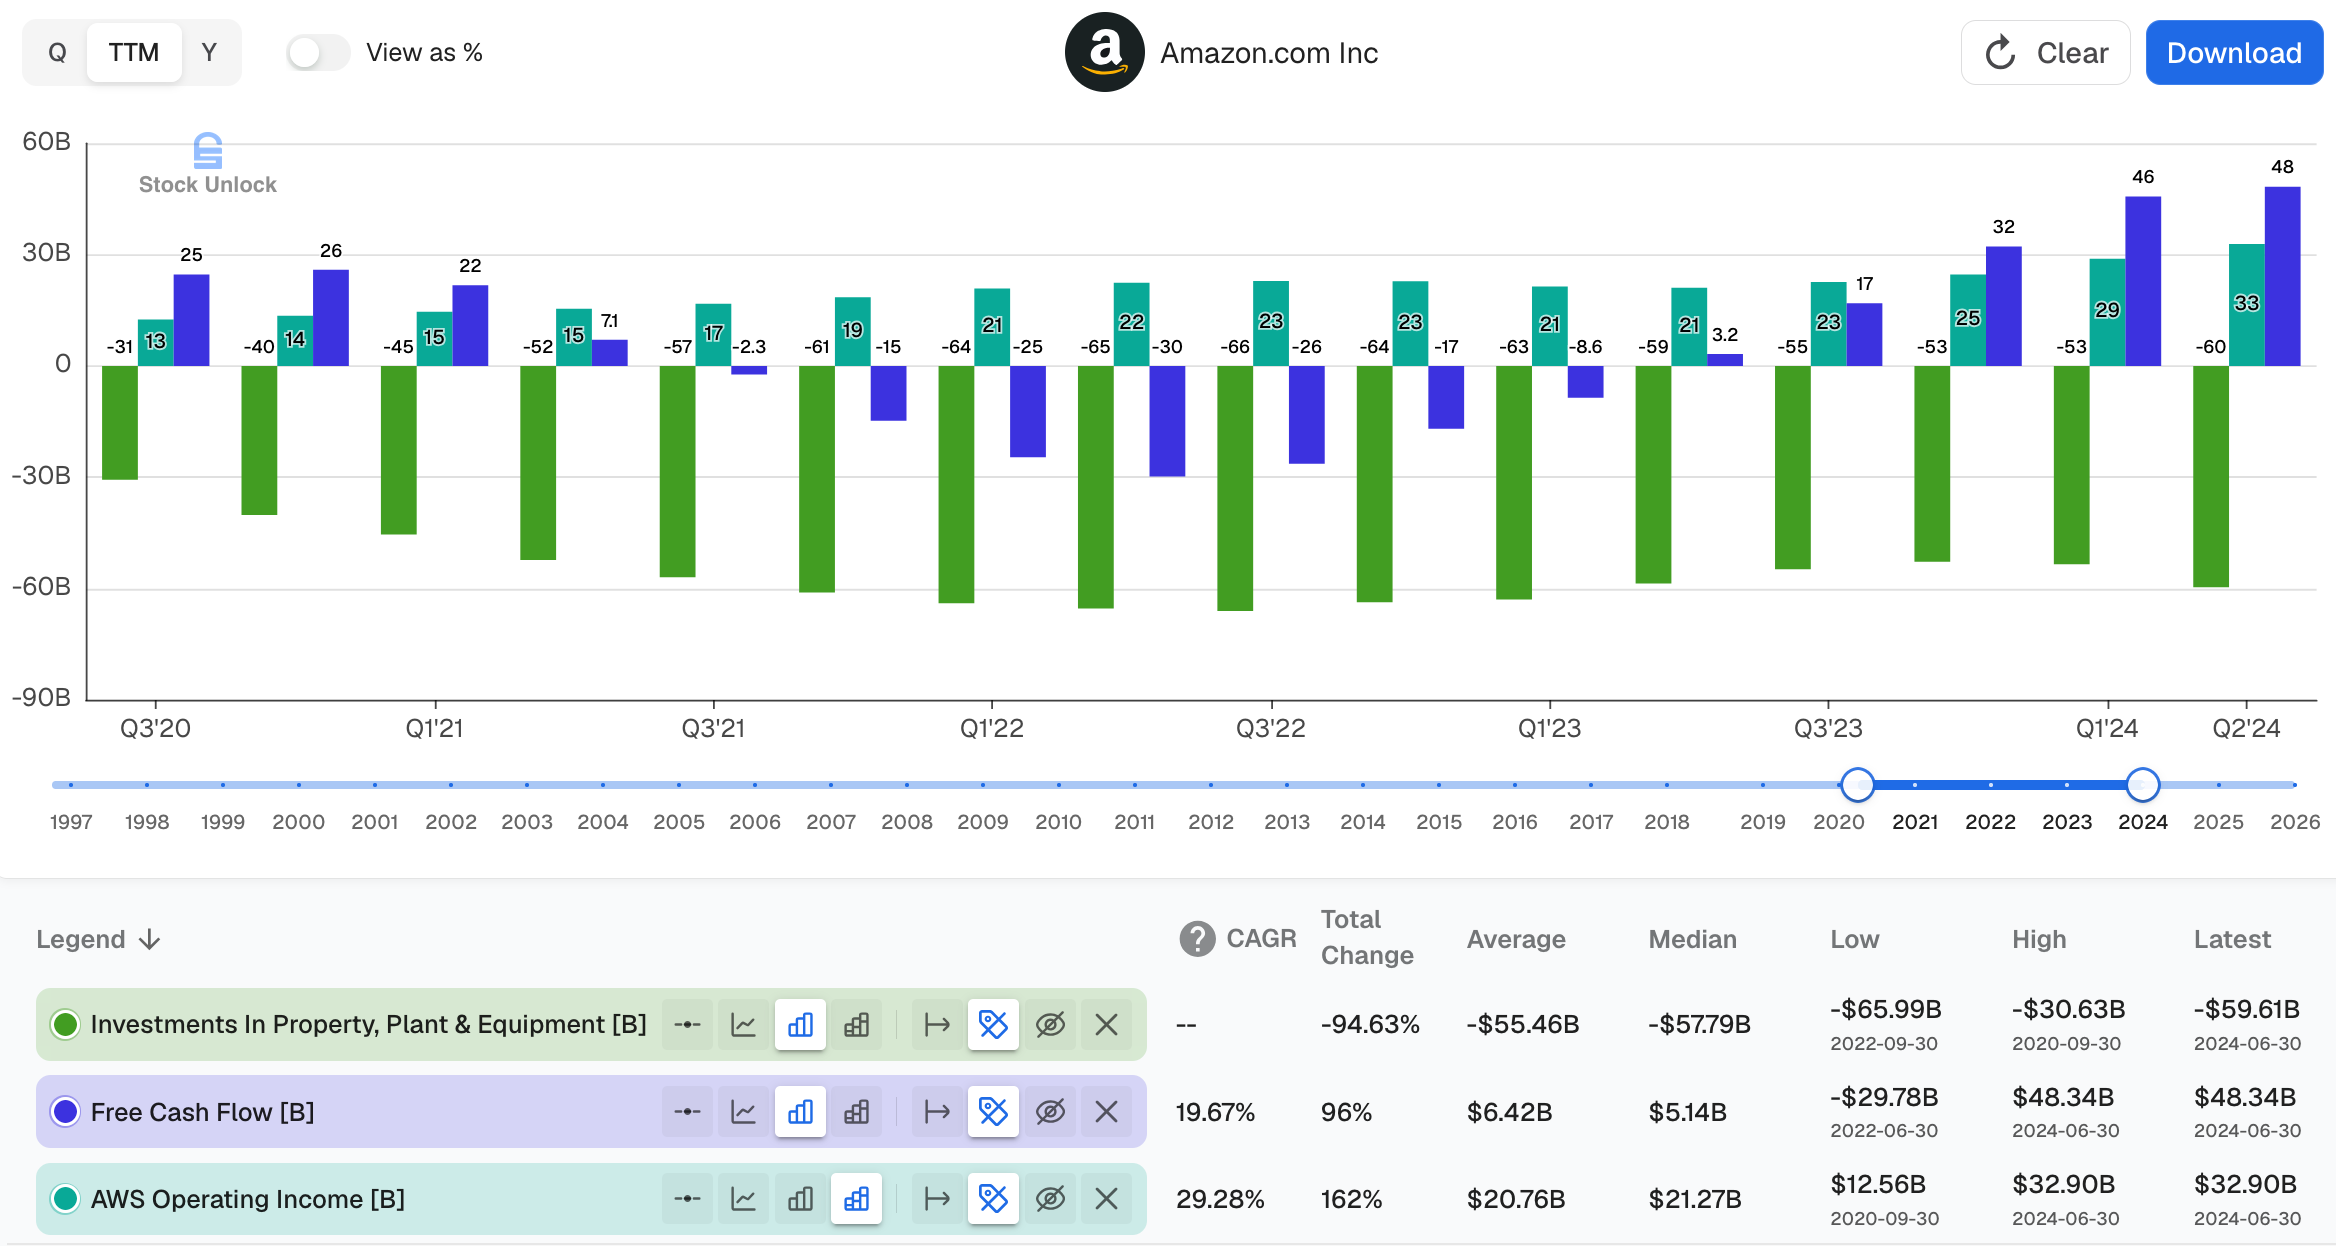Hide the AWS Operating Income series
The width and height of the screenshot is (2336, 1246).
pos(1050,1198)
